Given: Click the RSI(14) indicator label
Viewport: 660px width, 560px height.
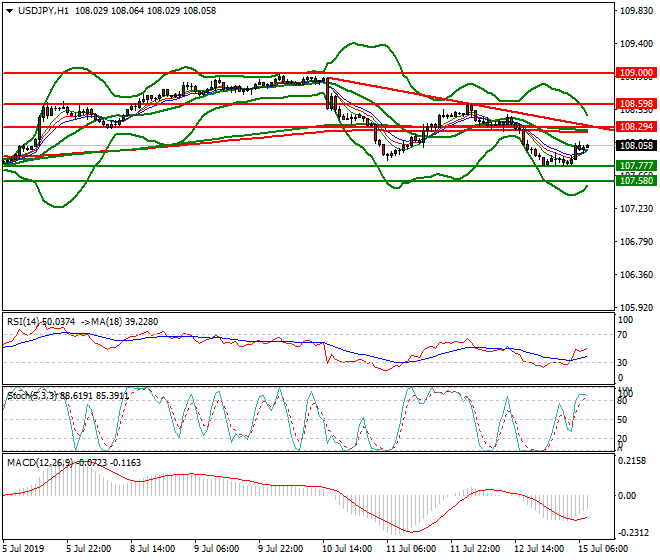Looking at the screenshot, I should click(x=26, y=321).
